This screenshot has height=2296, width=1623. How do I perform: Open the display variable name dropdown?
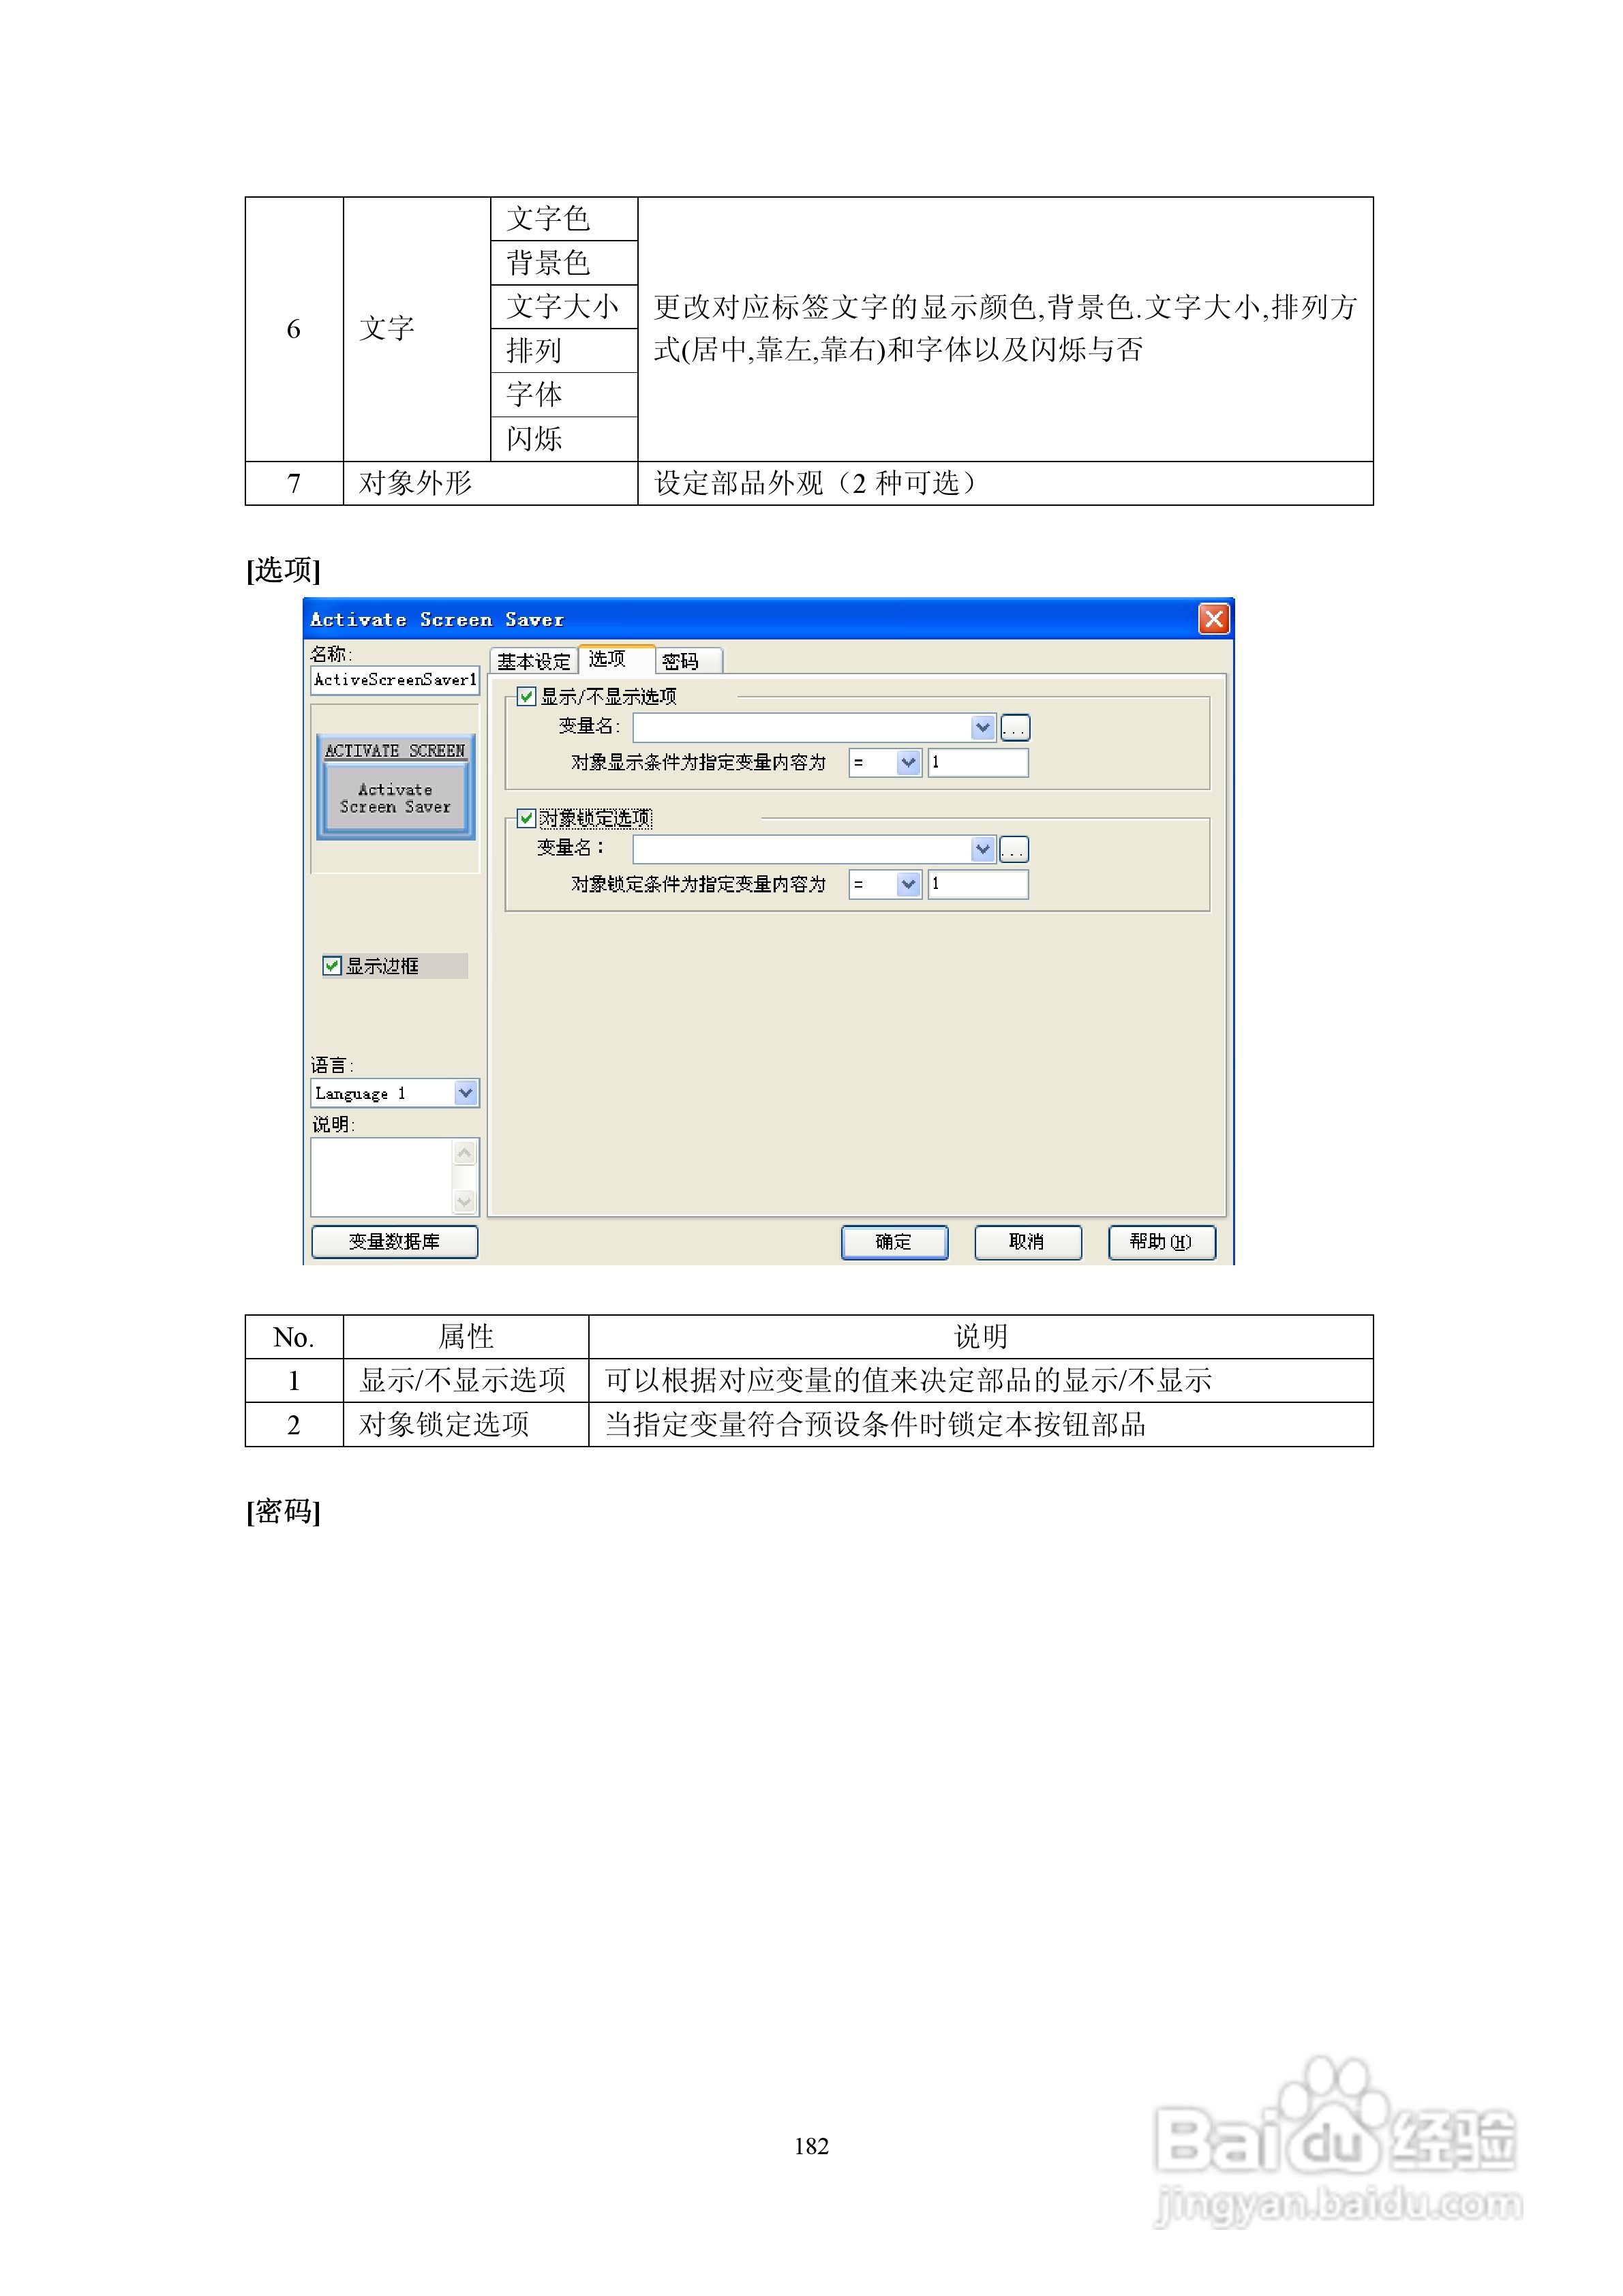coord(982,728)
